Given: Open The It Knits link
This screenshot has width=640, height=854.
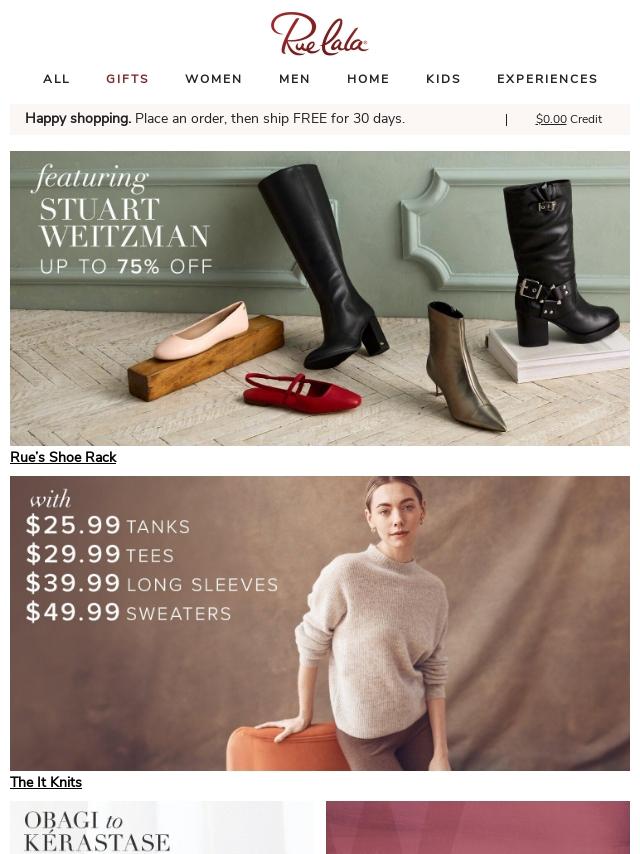Looking at the screenshot, I should point(46,782).
